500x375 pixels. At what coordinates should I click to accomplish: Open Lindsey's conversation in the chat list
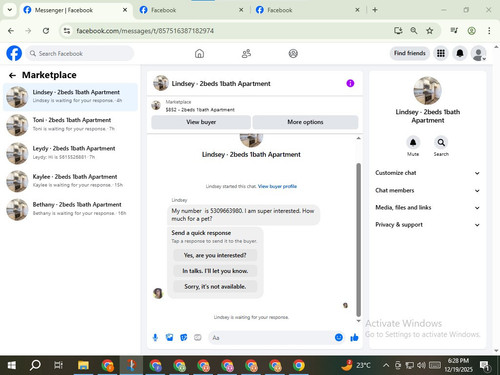(x=70, y=97)
